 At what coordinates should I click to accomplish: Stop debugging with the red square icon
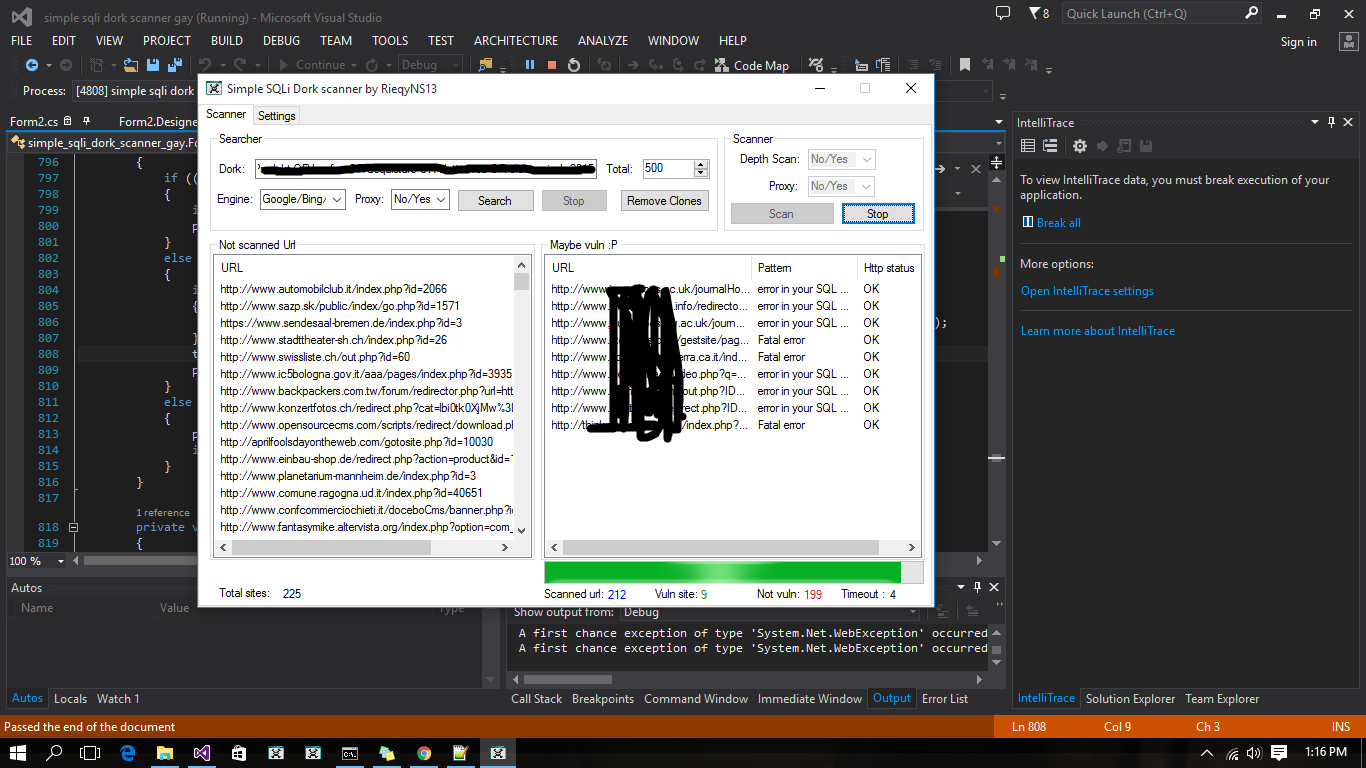pyautogui.click(x=552, y=65)
